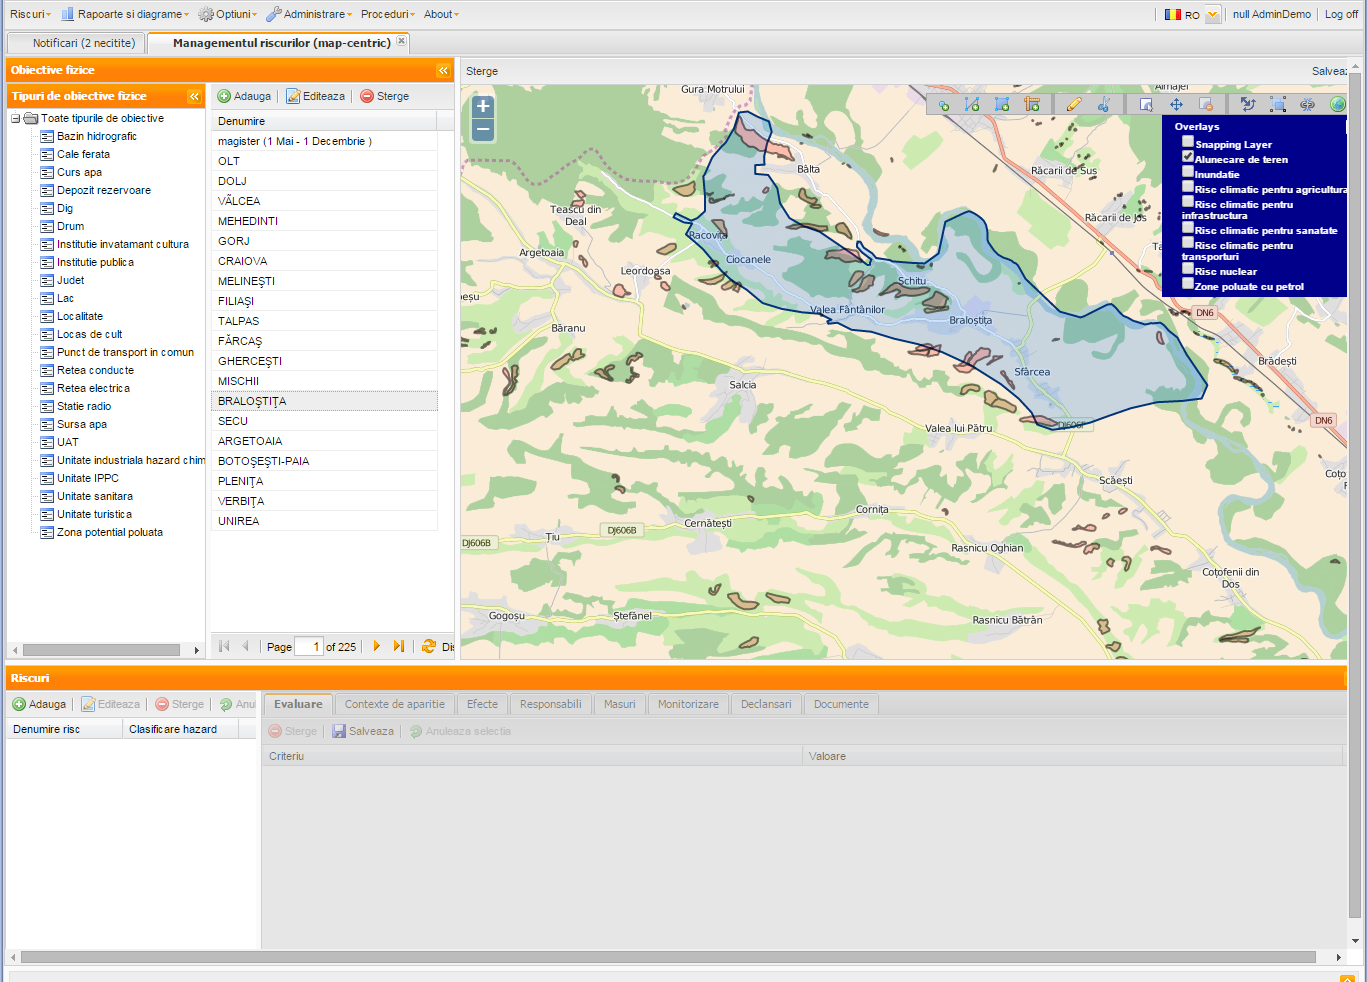The height and width of the screenshot is (982, 1367).
Task: Click Salveaza in the Evaluare toolbar
Action: click(x=363, y=731)
